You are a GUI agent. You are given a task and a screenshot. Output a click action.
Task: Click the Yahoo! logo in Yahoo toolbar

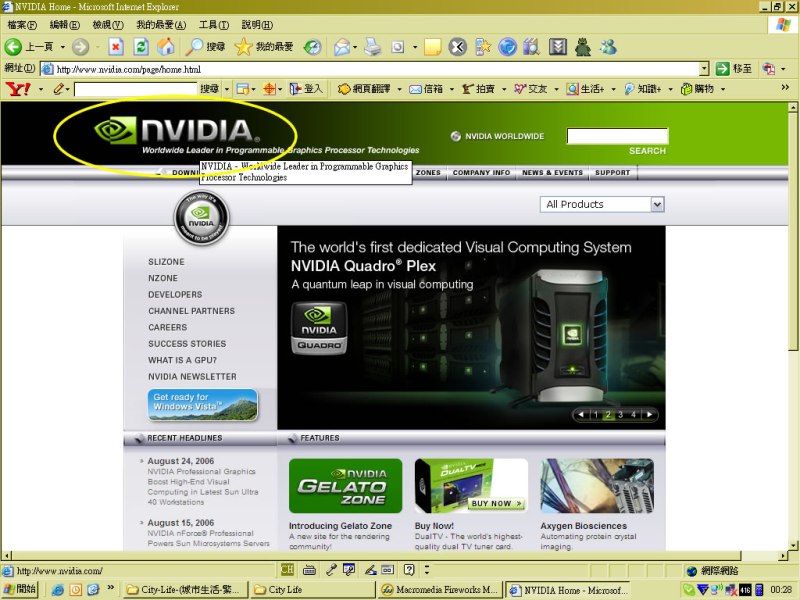point(18,89)
